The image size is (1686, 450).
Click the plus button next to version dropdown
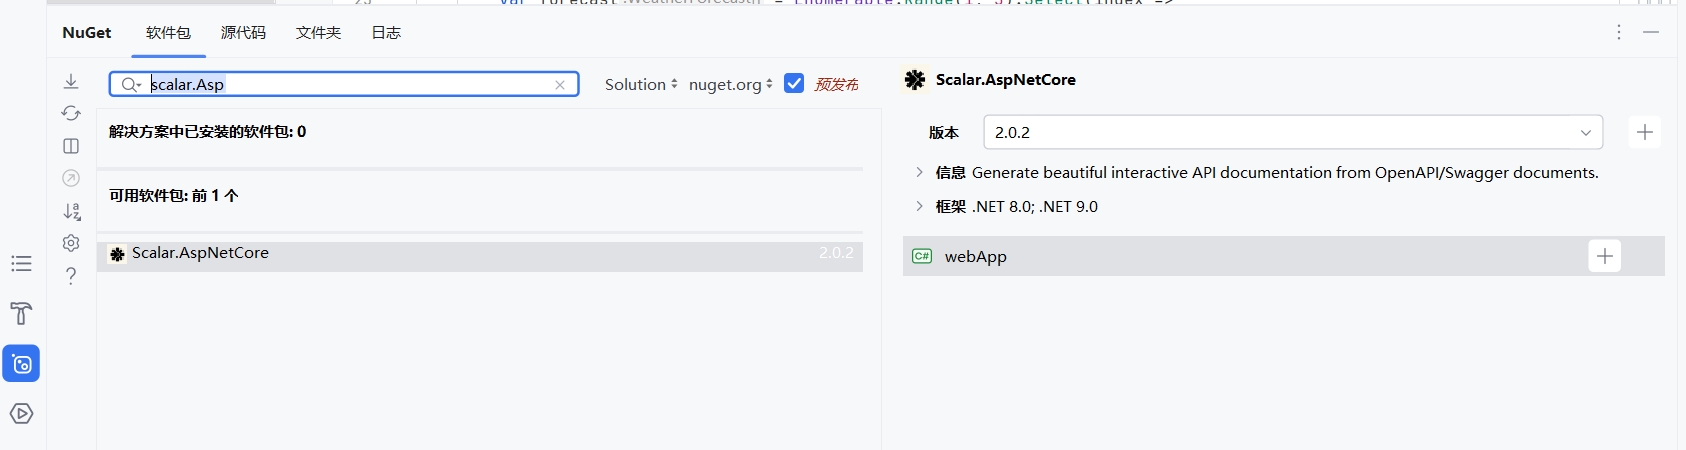1645,132
